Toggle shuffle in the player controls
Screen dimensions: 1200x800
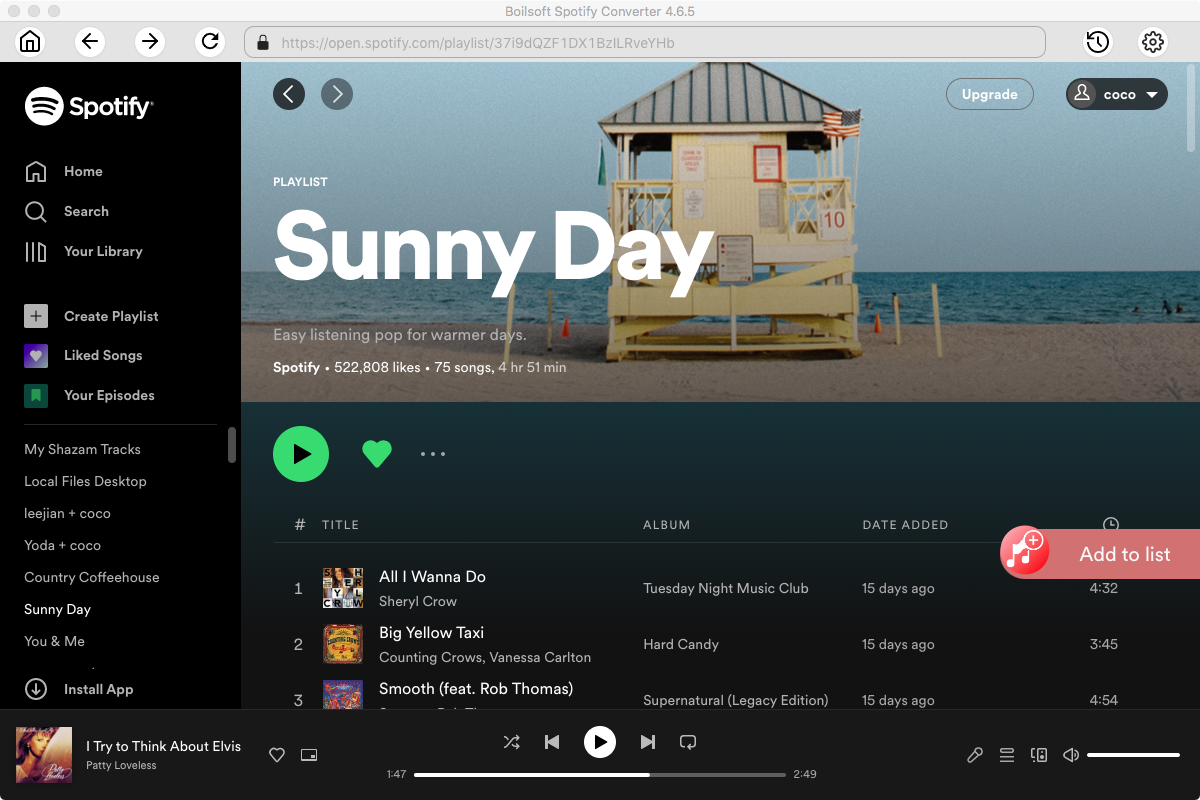coord(511,742)
